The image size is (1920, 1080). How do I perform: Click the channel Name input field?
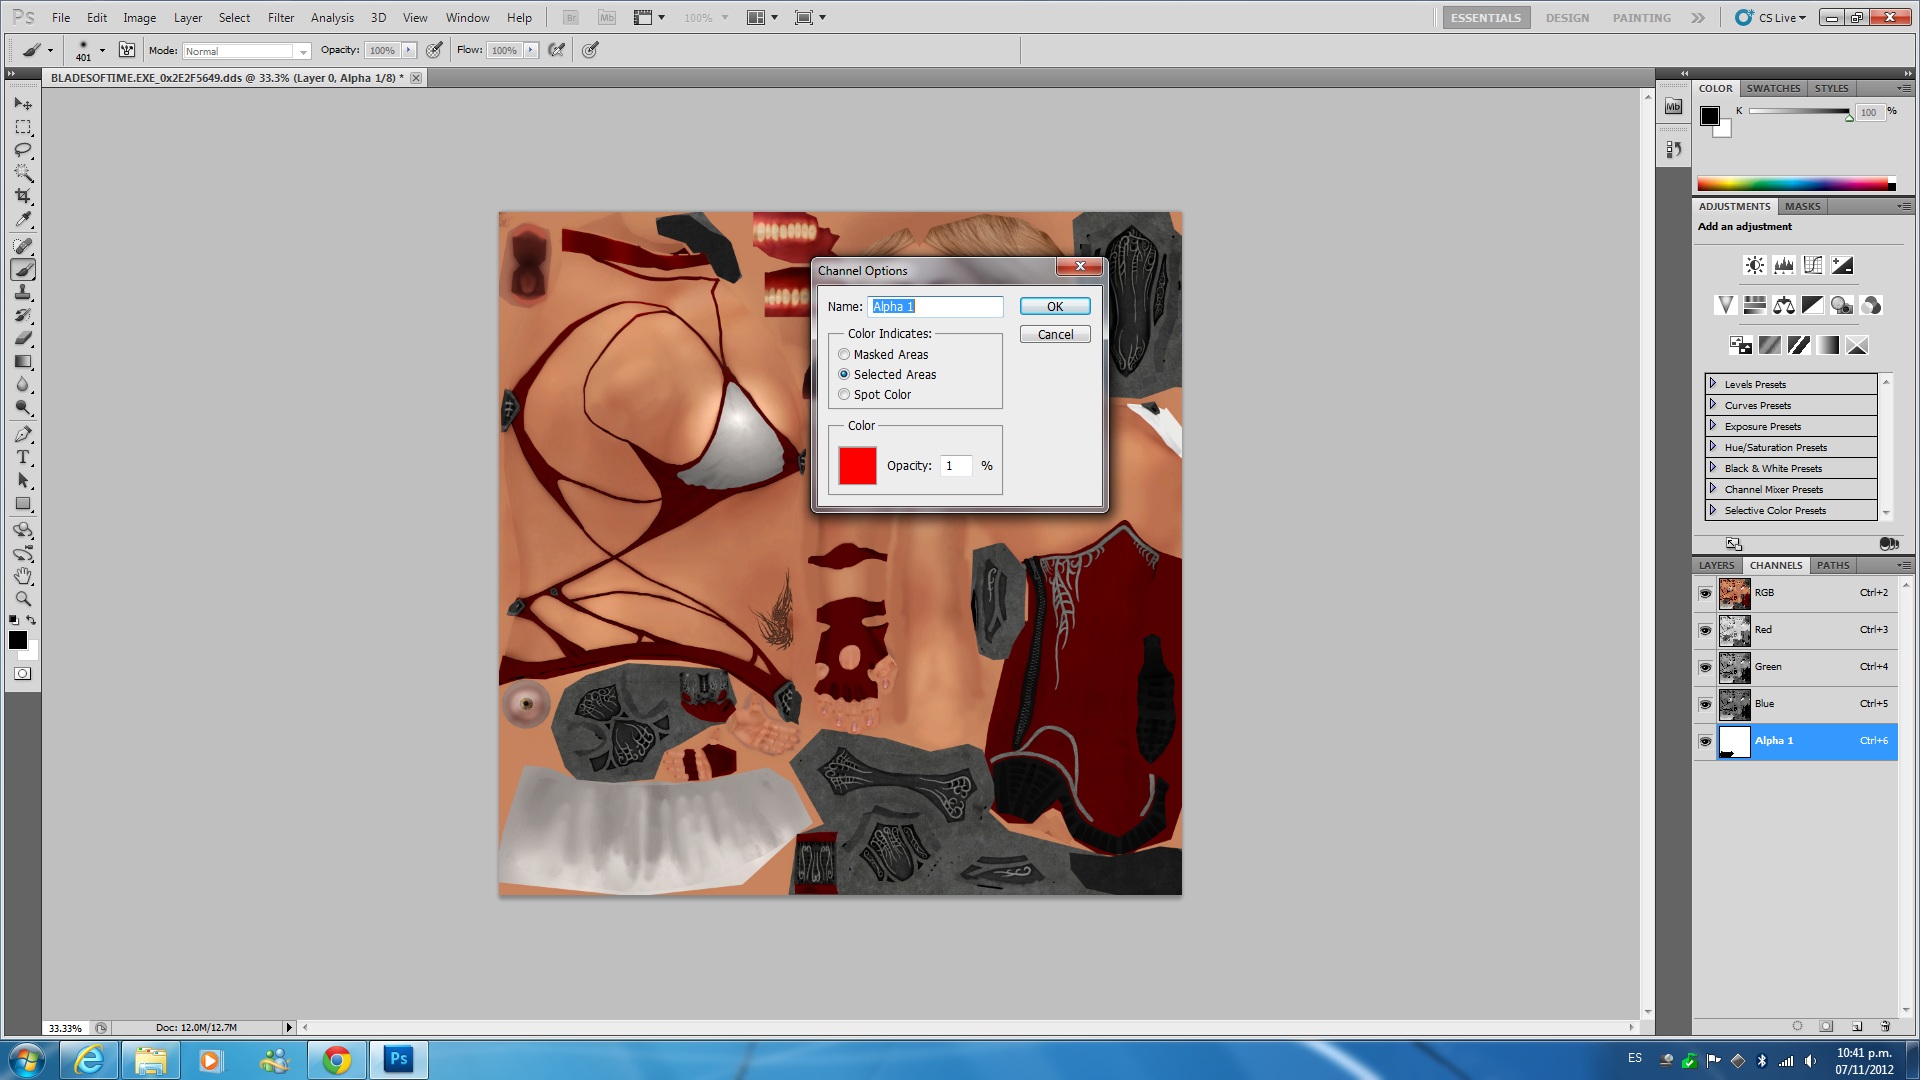[935, 306]
